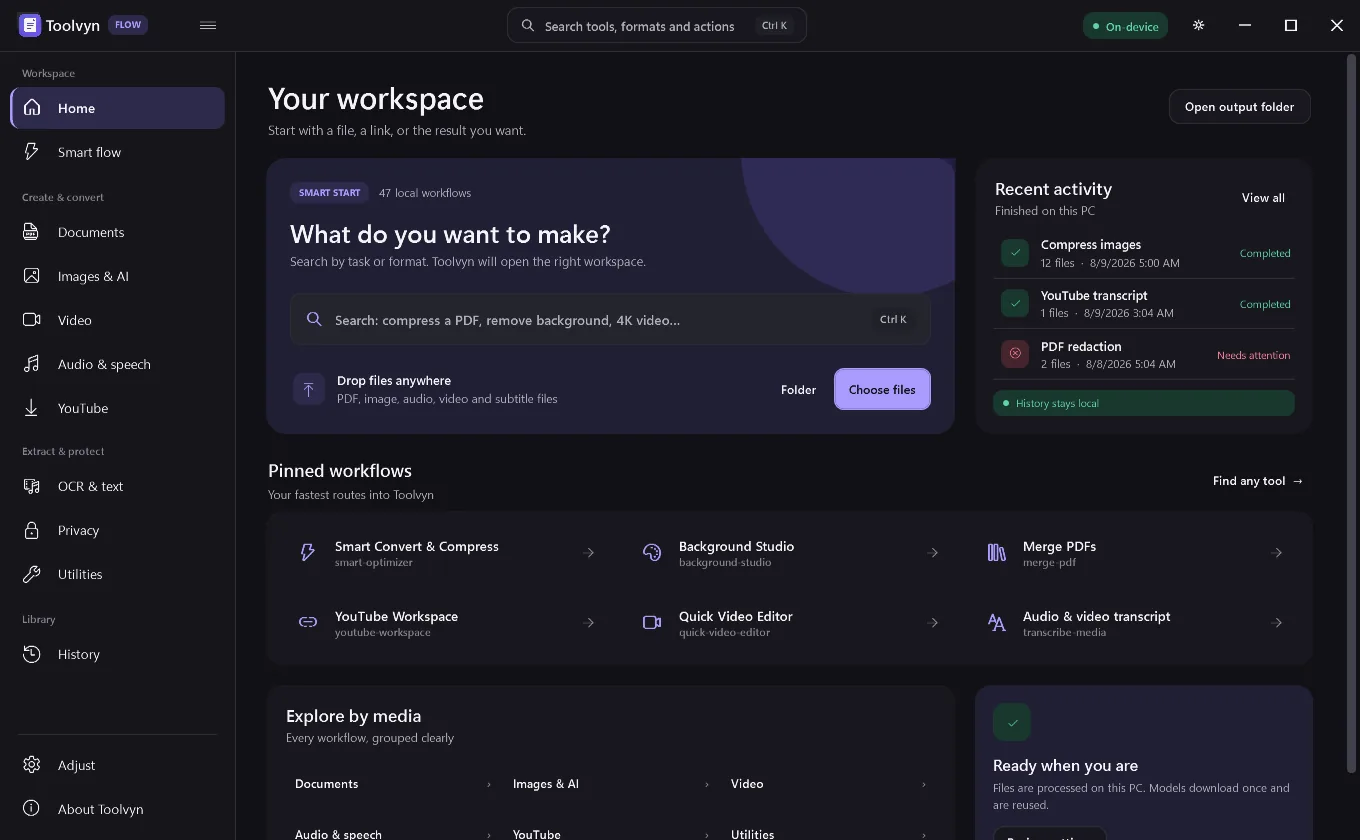Screen dimensions: 1360x840
Task: Focus the top search tools field
Action: click(x=657, y=26)
